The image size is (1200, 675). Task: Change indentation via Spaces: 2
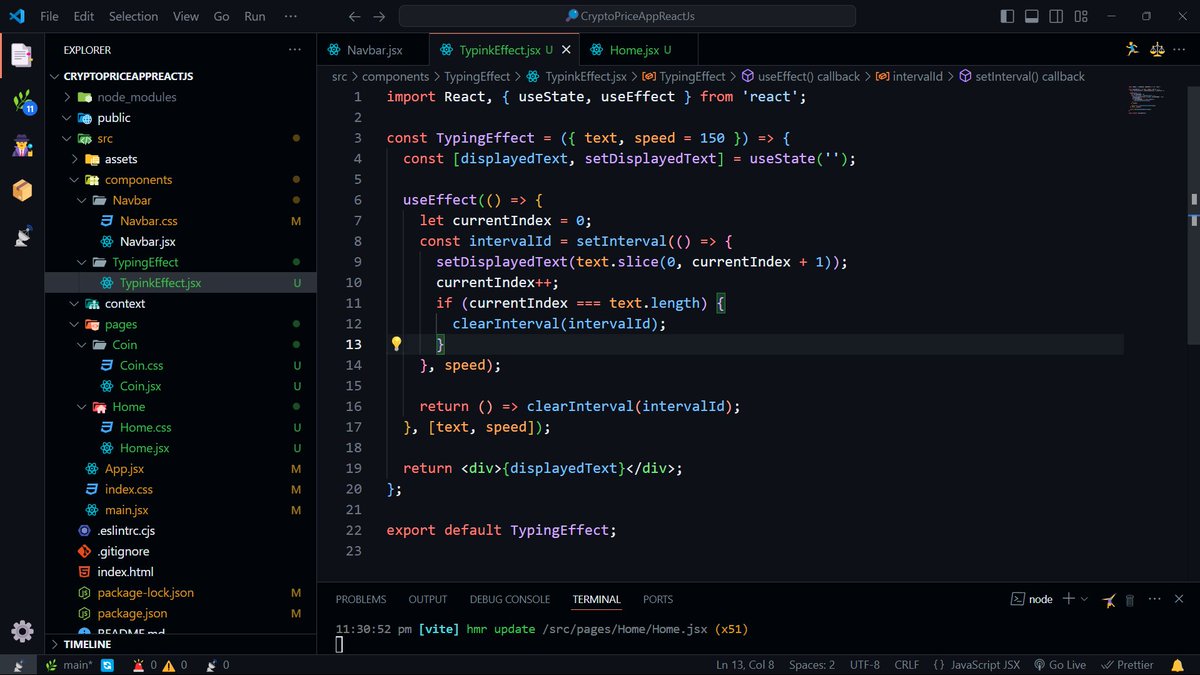point(812,665)
